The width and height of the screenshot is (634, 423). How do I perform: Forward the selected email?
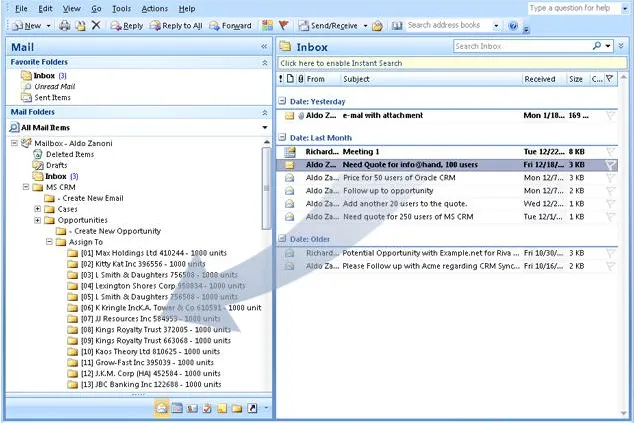[x=230, y=26]
